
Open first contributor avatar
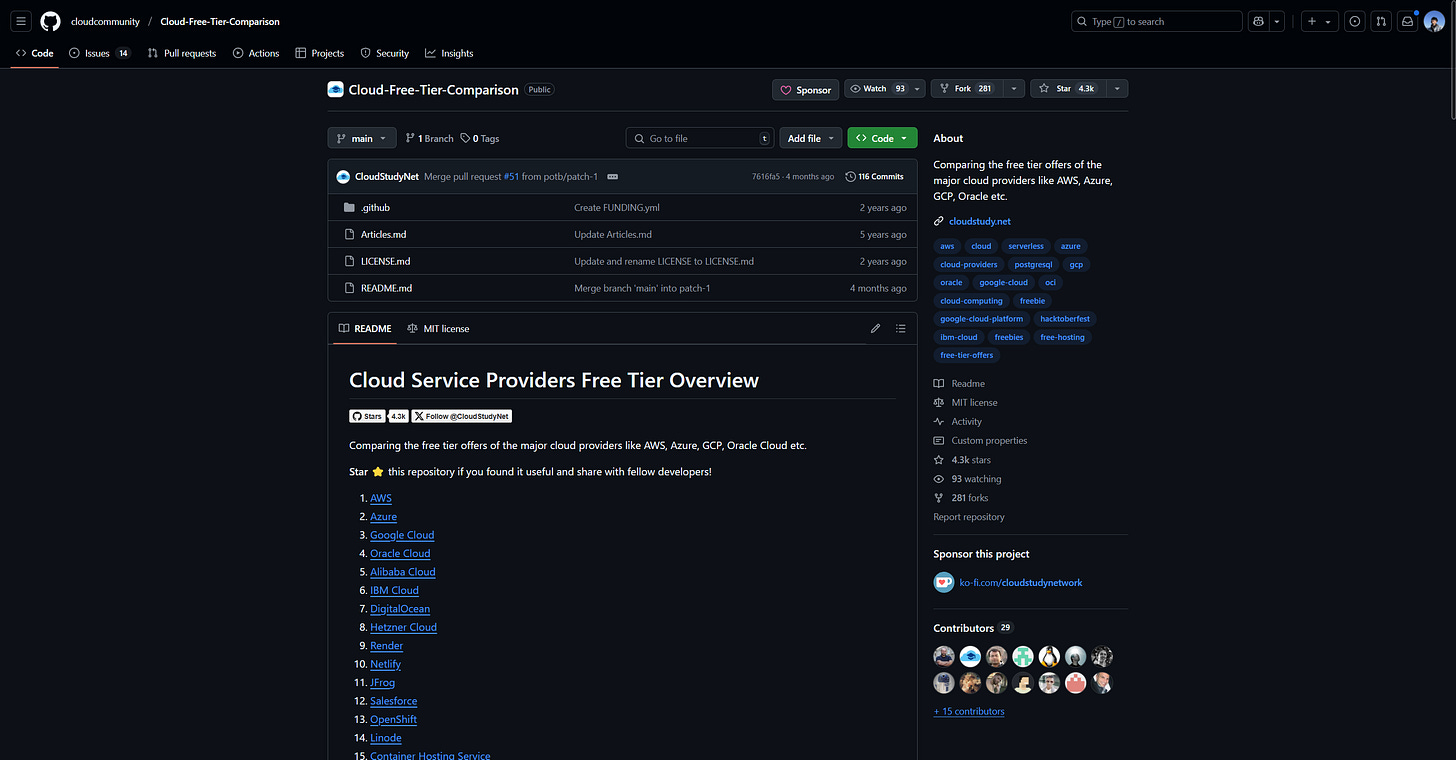(944, 656)
